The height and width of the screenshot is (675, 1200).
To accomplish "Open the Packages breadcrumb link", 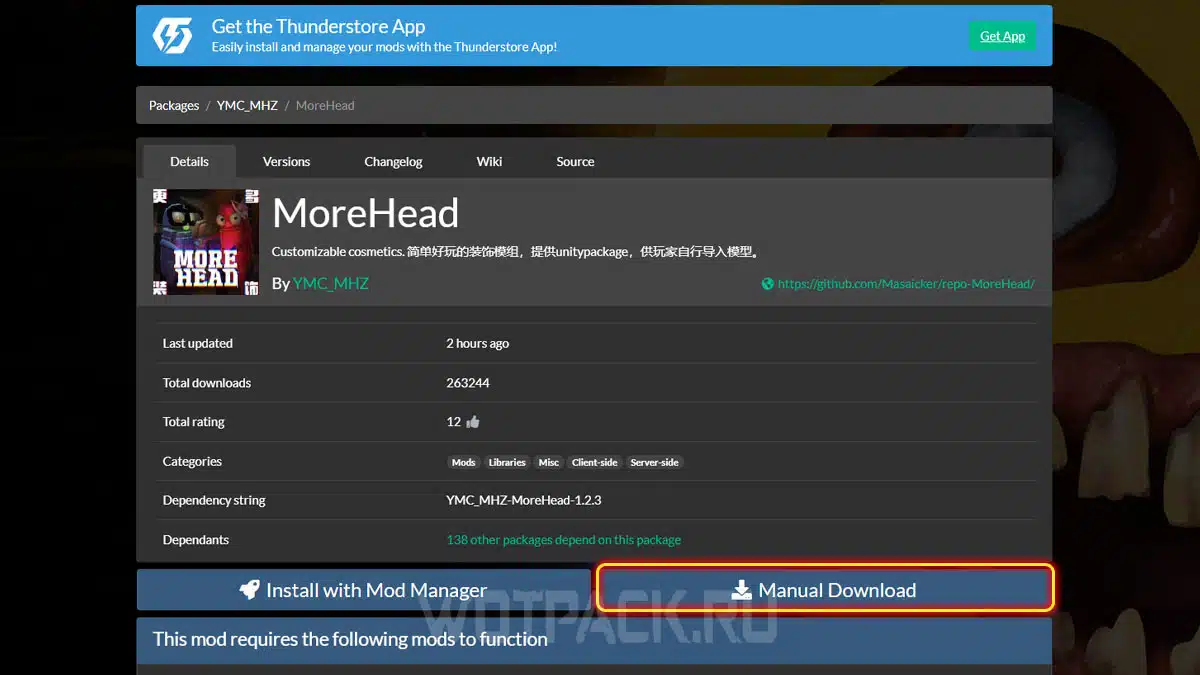I will point(174,105).
